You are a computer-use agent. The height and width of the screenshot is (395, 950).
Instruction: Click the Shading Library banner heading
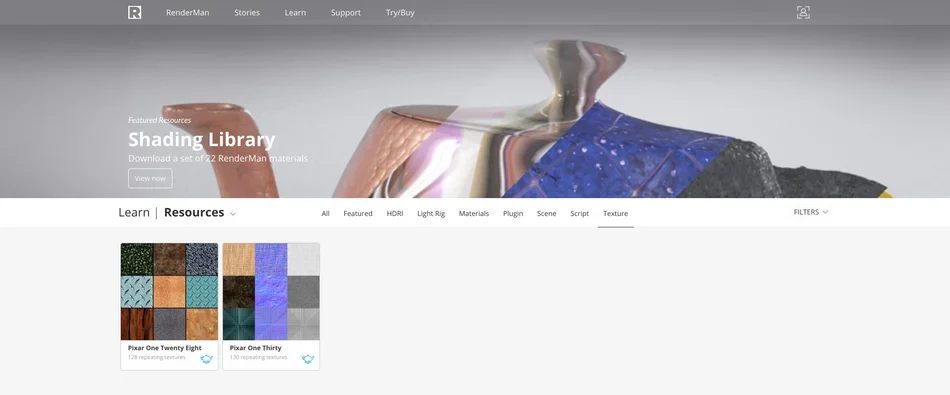202,140
